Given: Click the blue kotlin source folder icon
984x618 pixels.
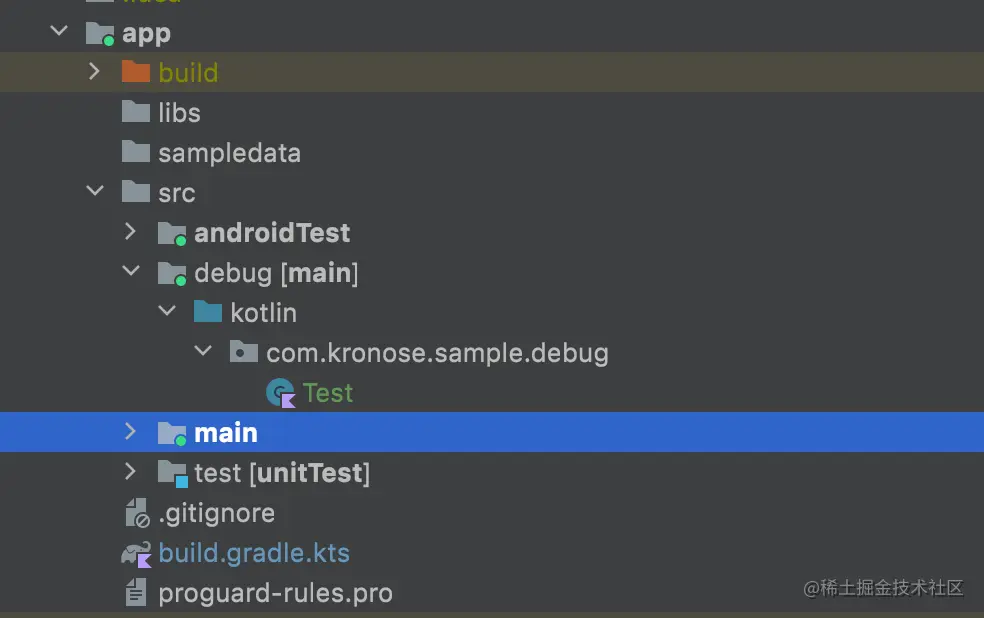Looking at the screenshot, I should click(208, 311).
